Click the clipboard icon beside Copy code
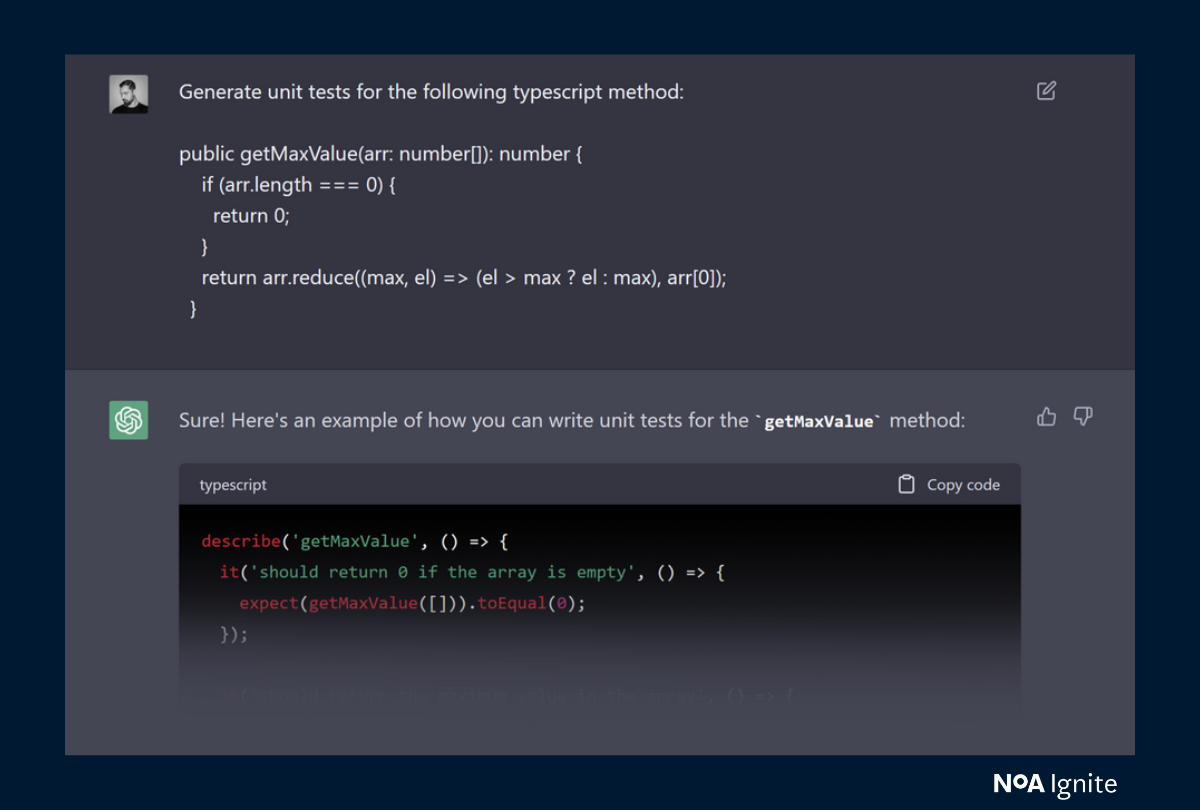 906,484
